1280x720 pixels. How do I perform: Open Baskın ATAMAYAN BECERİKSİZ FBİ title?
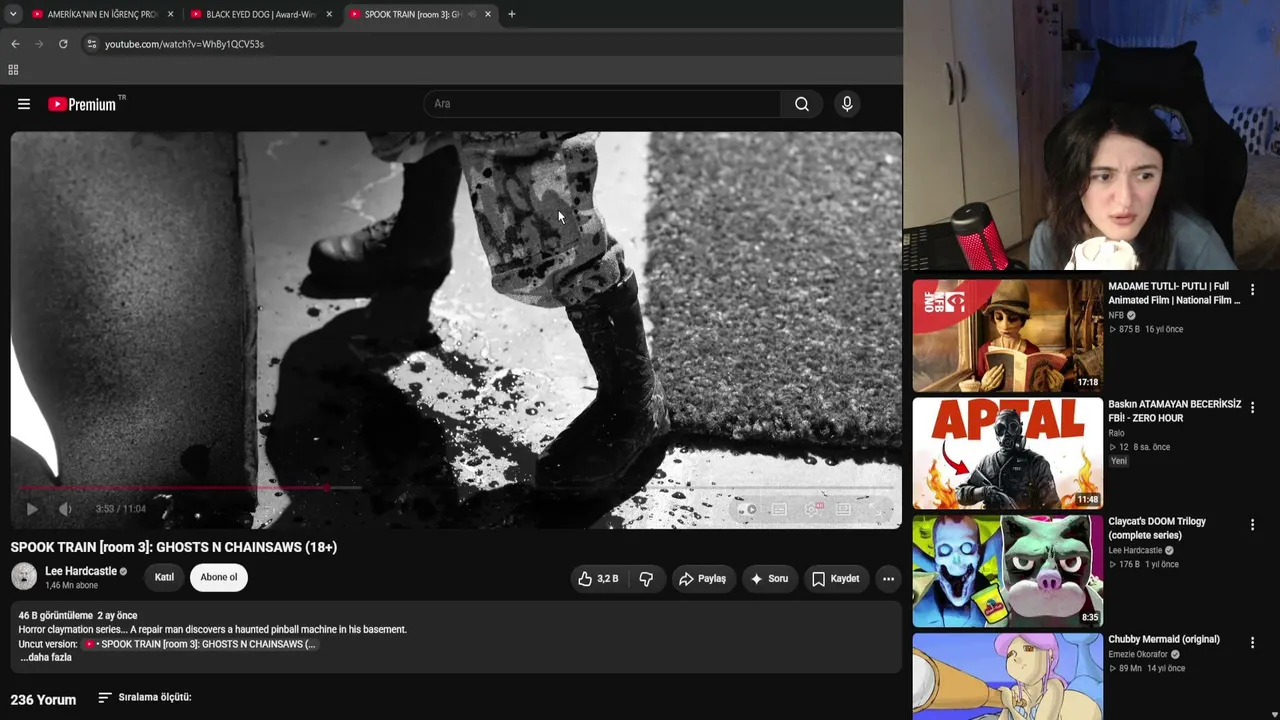(1174, 411)
